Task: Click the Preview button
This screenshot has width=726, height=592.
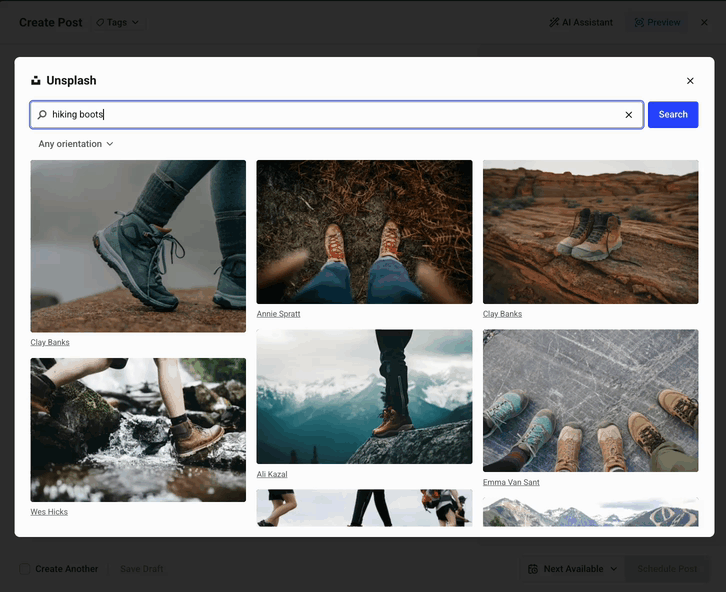Action: coord(657,22)
